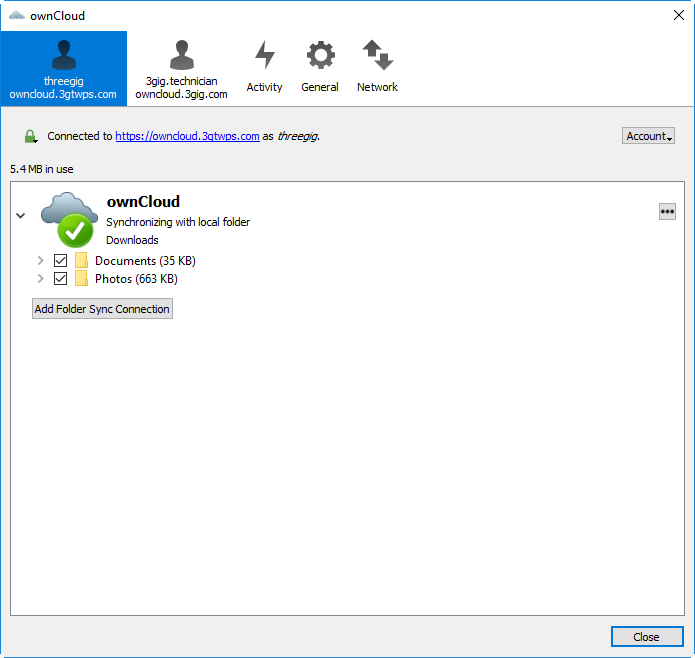695x658 pixels.
Task: Expand the Photos folder
Action: [40, 279]
